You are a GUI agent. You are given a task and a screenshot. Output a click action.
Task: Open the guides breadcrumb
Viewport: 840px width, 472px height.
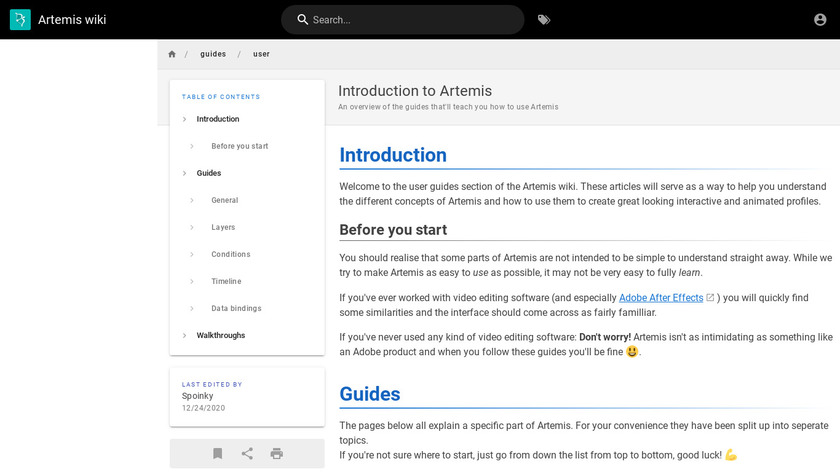213,54
